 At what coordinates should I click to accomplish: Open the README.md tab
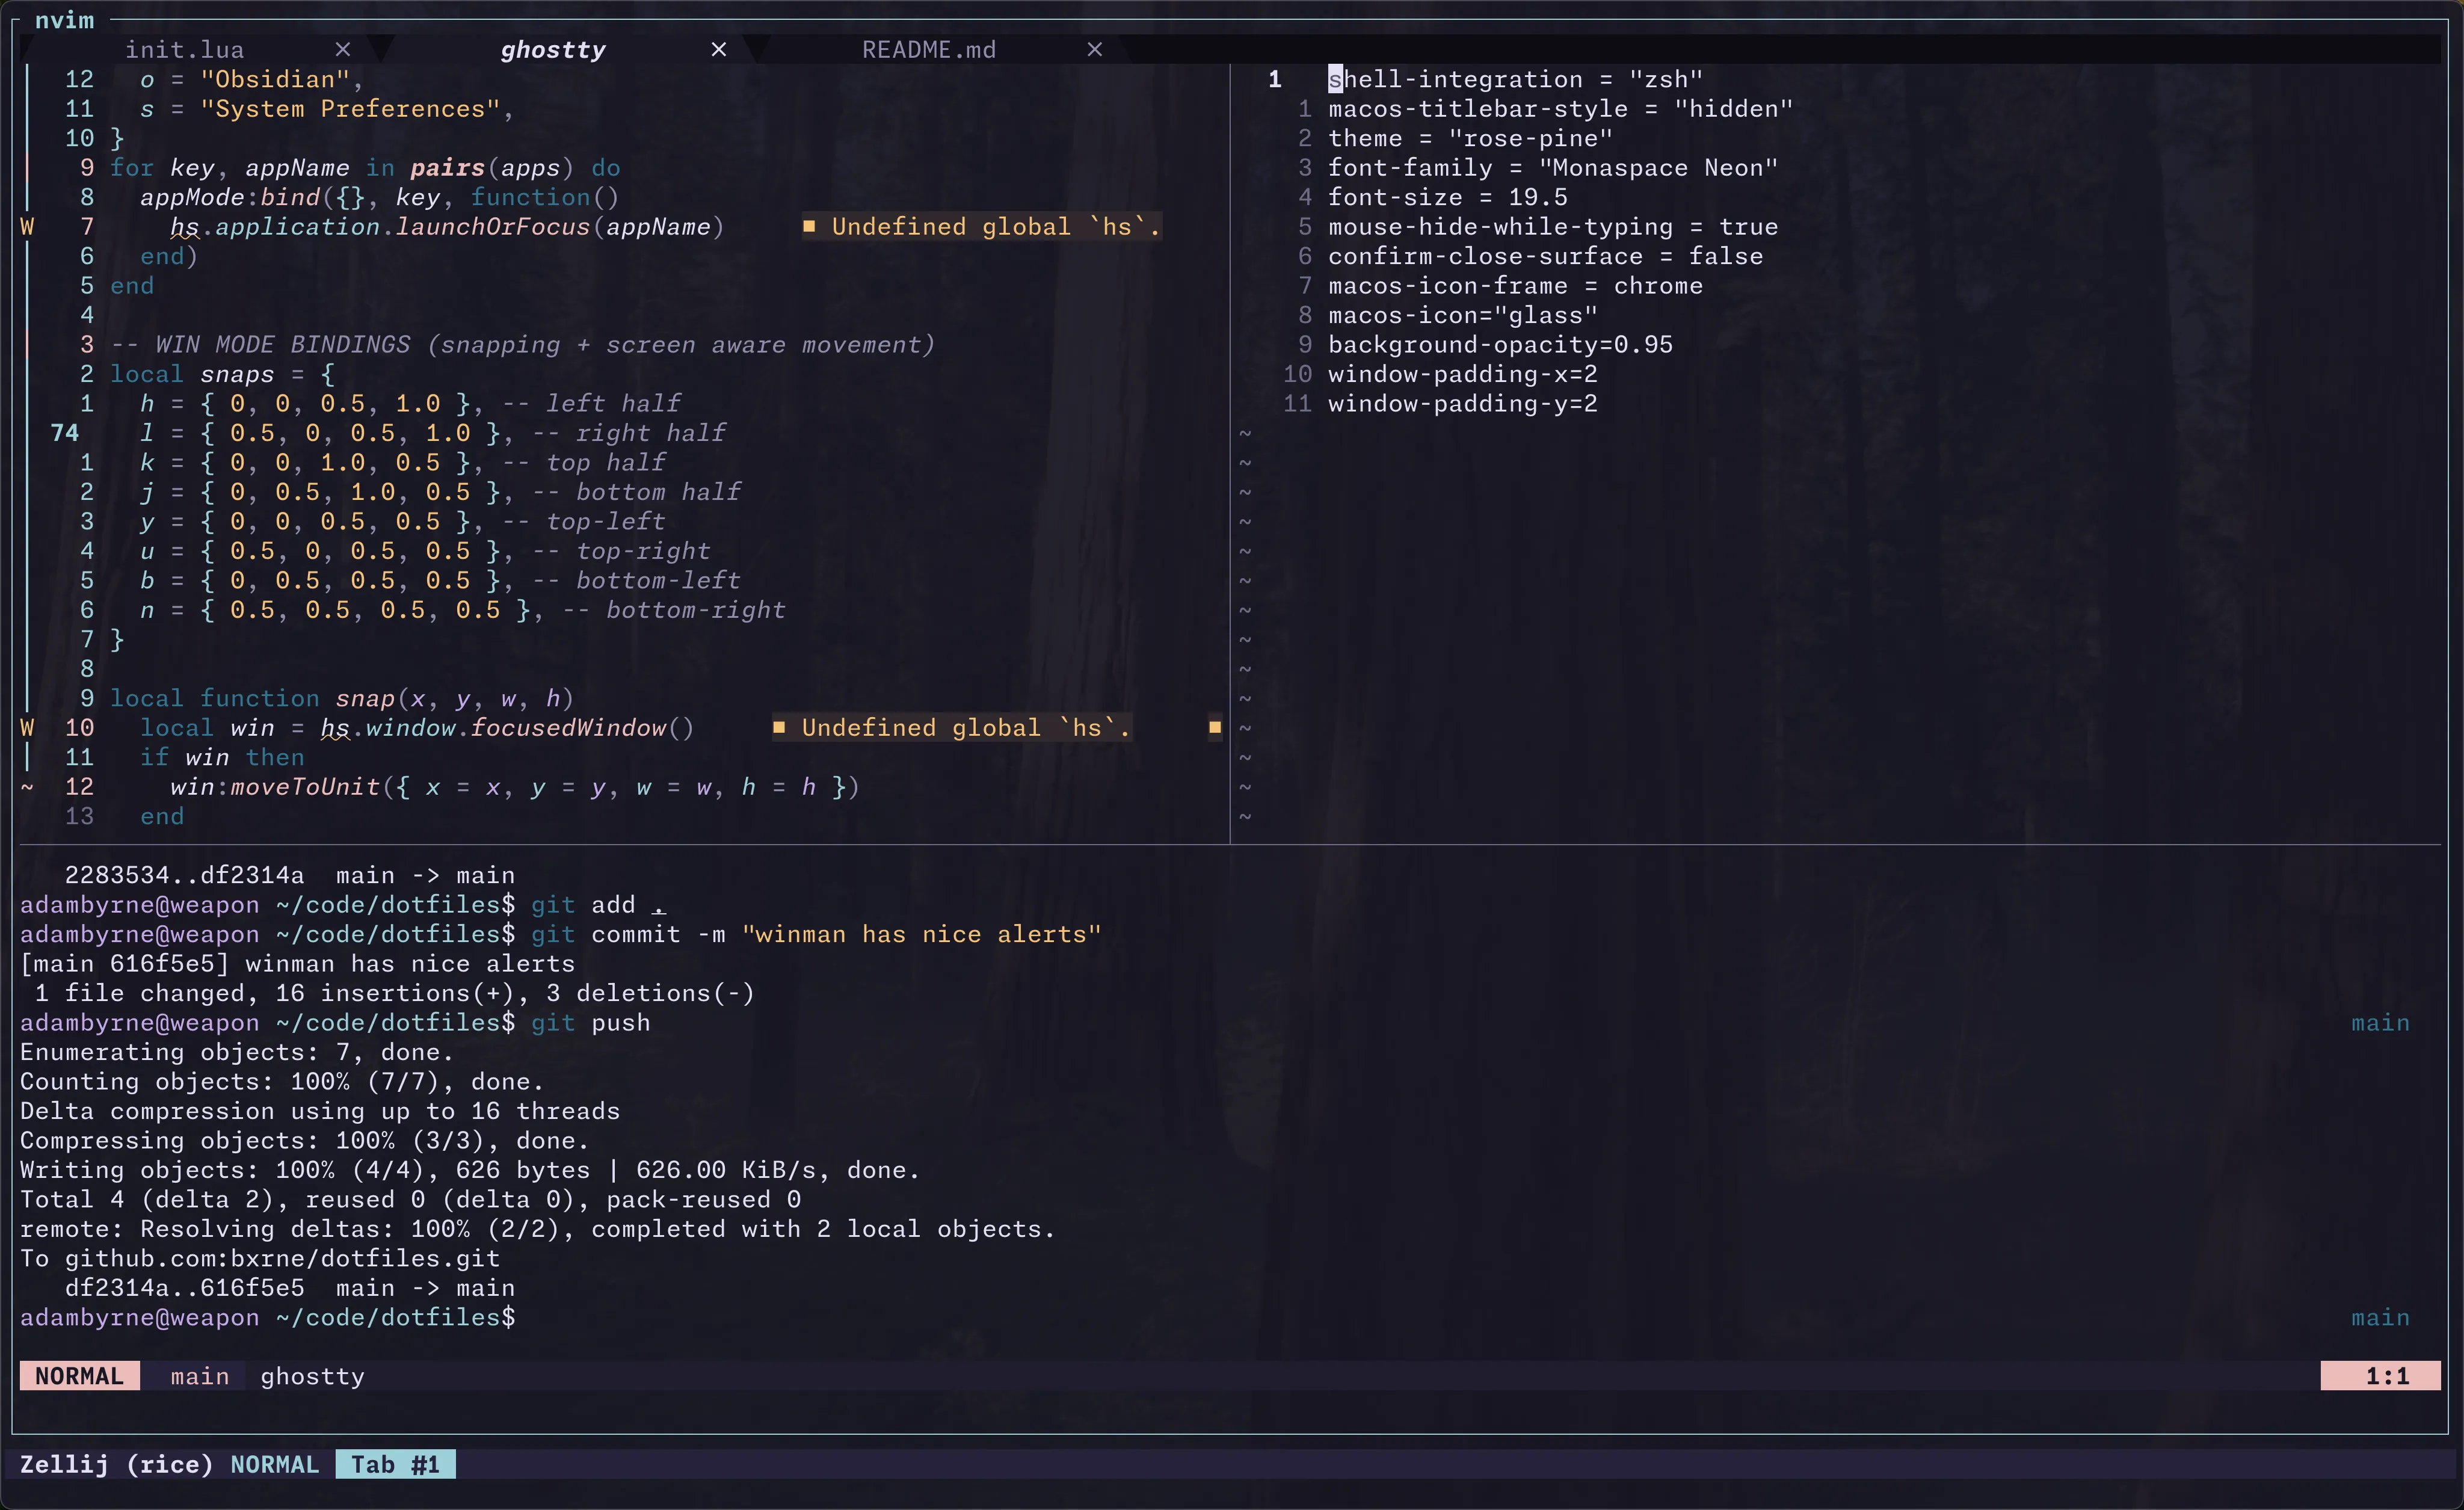(x=928, y=50)
